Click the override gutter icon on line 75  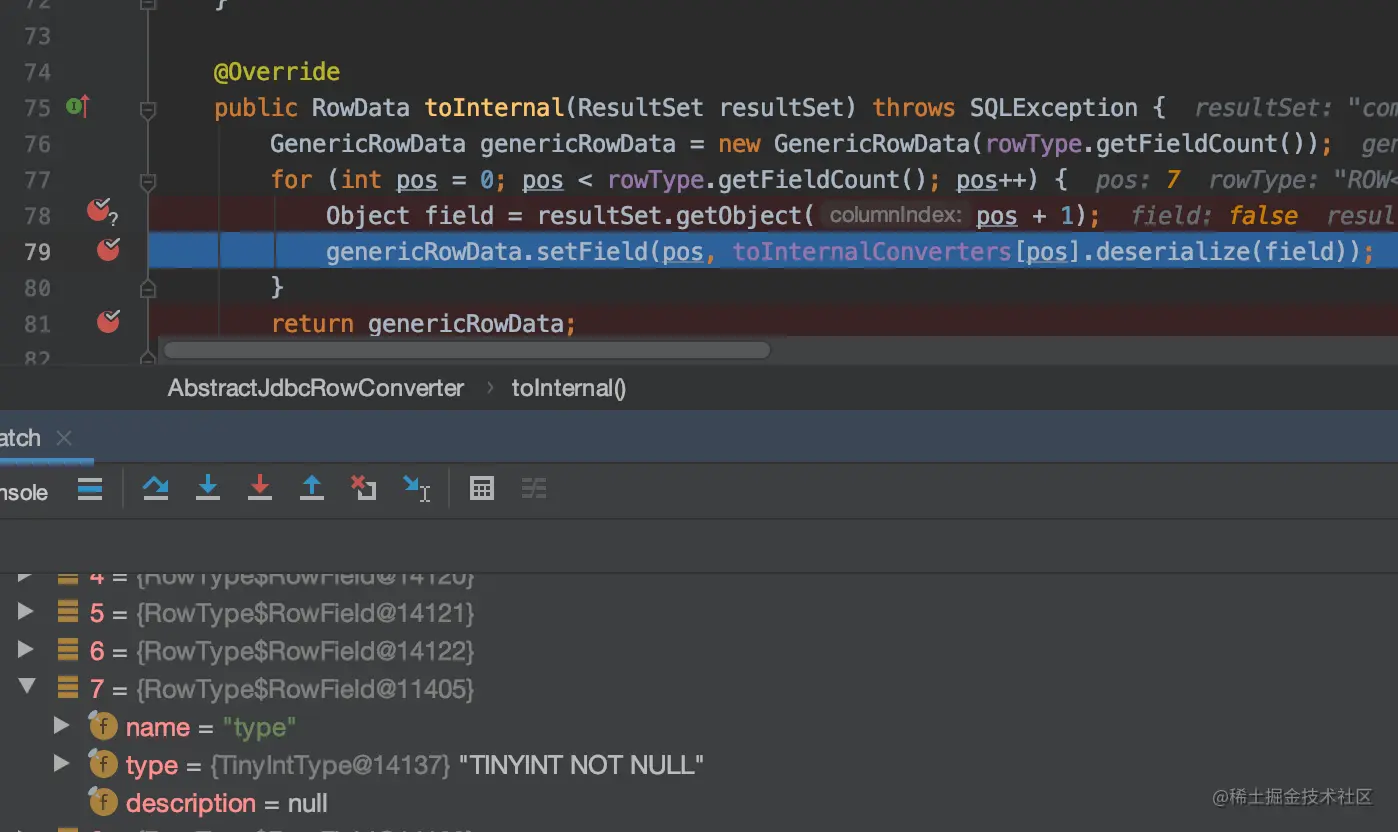pyautogui.click(x=77, y=106)
